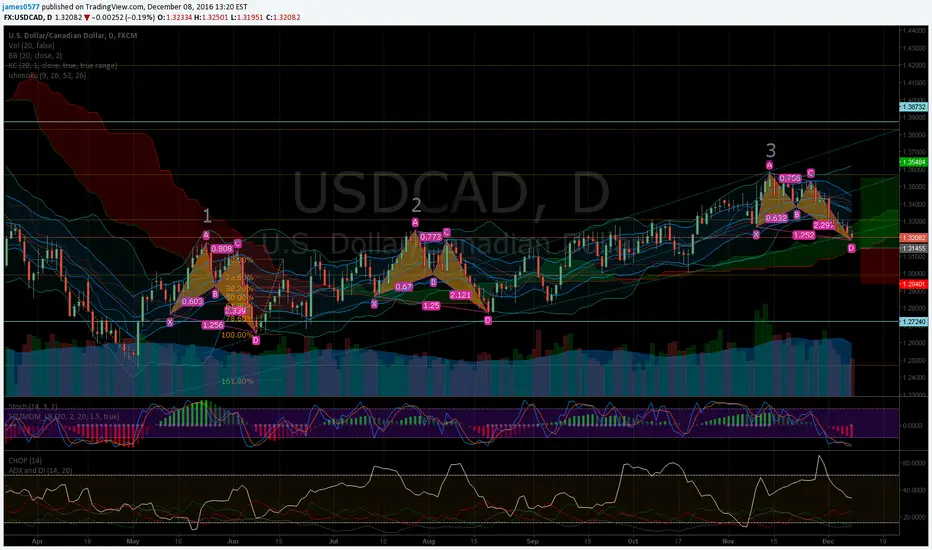Click the 0.808 ratio label
Viewport: 932px width, 550px height.
coord(221,249)
